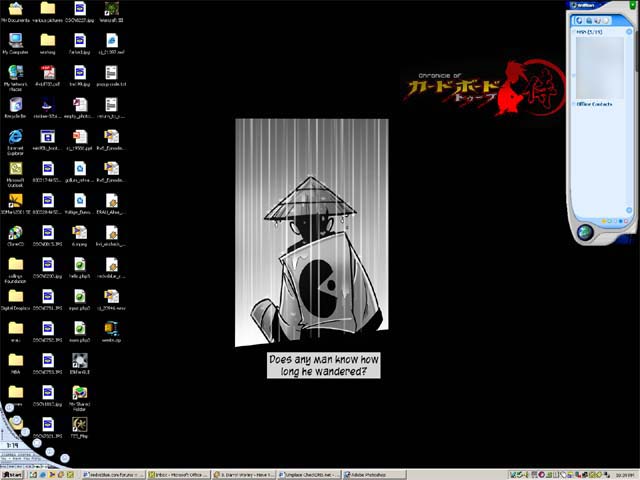640x480 pixels.
Task: Open the Start menu
Action: click(12, 475)
